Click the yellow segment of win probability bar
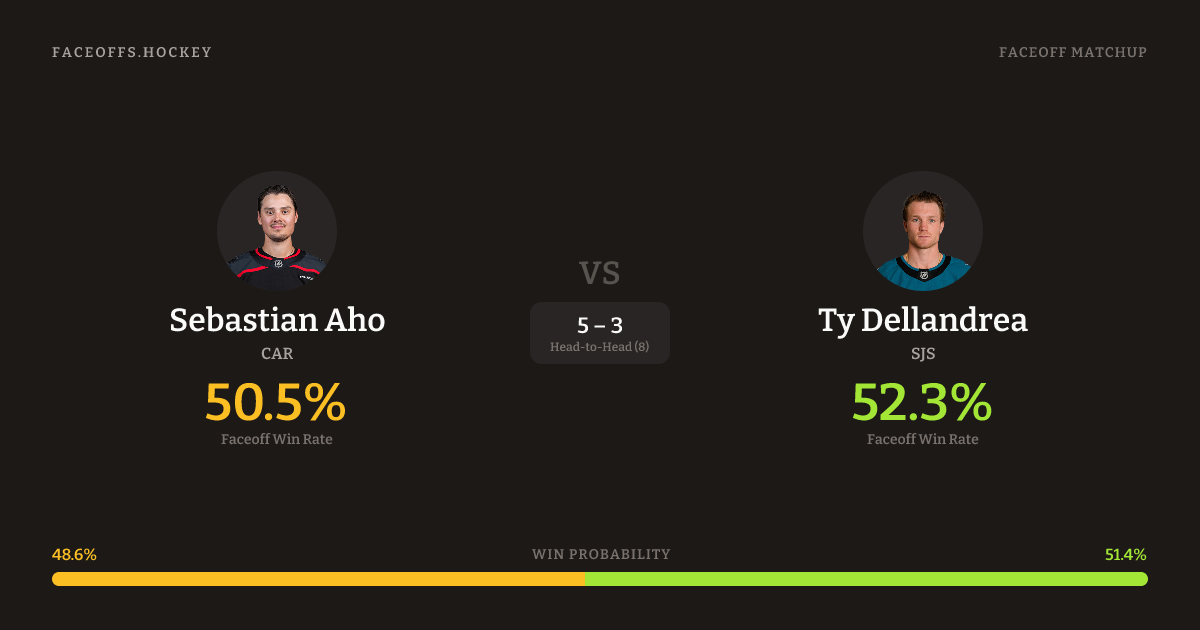1200x630 pixels. (318, 579)
